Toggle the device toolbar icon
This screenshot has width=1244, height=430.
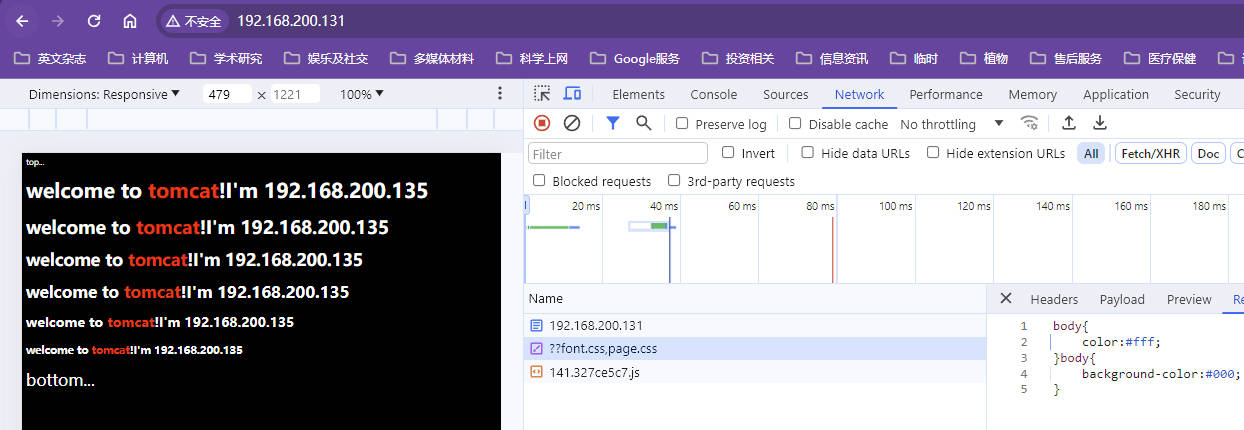pos(572,94)
